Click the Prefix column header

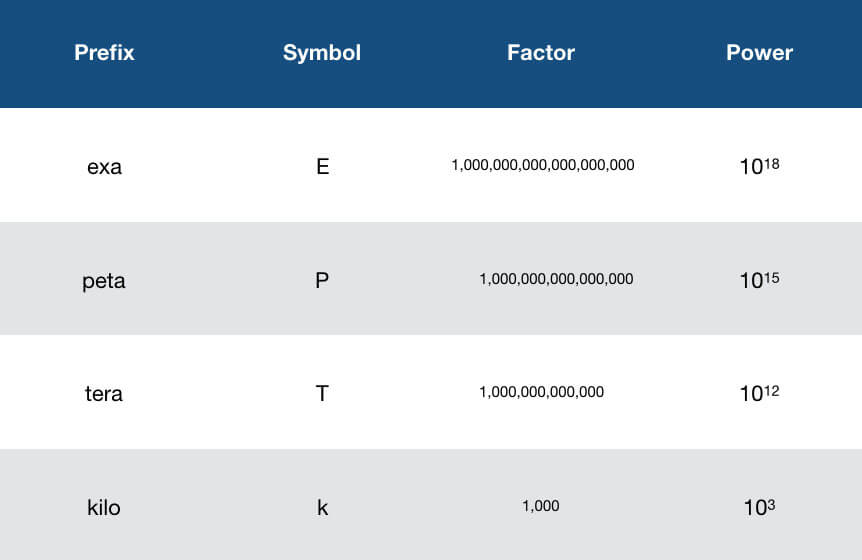104,53
